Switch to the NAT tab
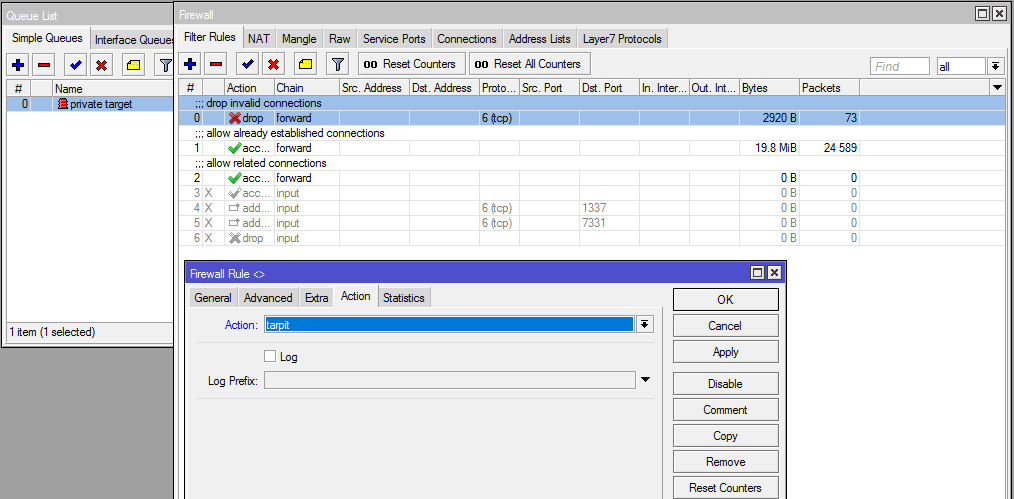Image resolution: width=1014 pixels, height=499 pixels. click(259, 39)
